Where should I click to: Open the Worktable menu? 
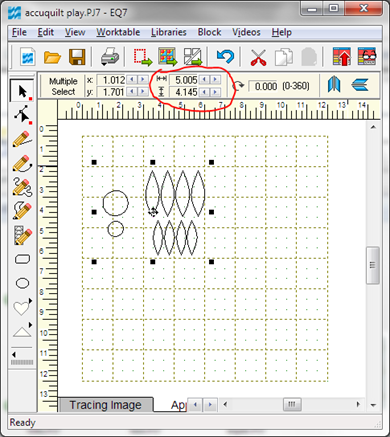[118, 32]
